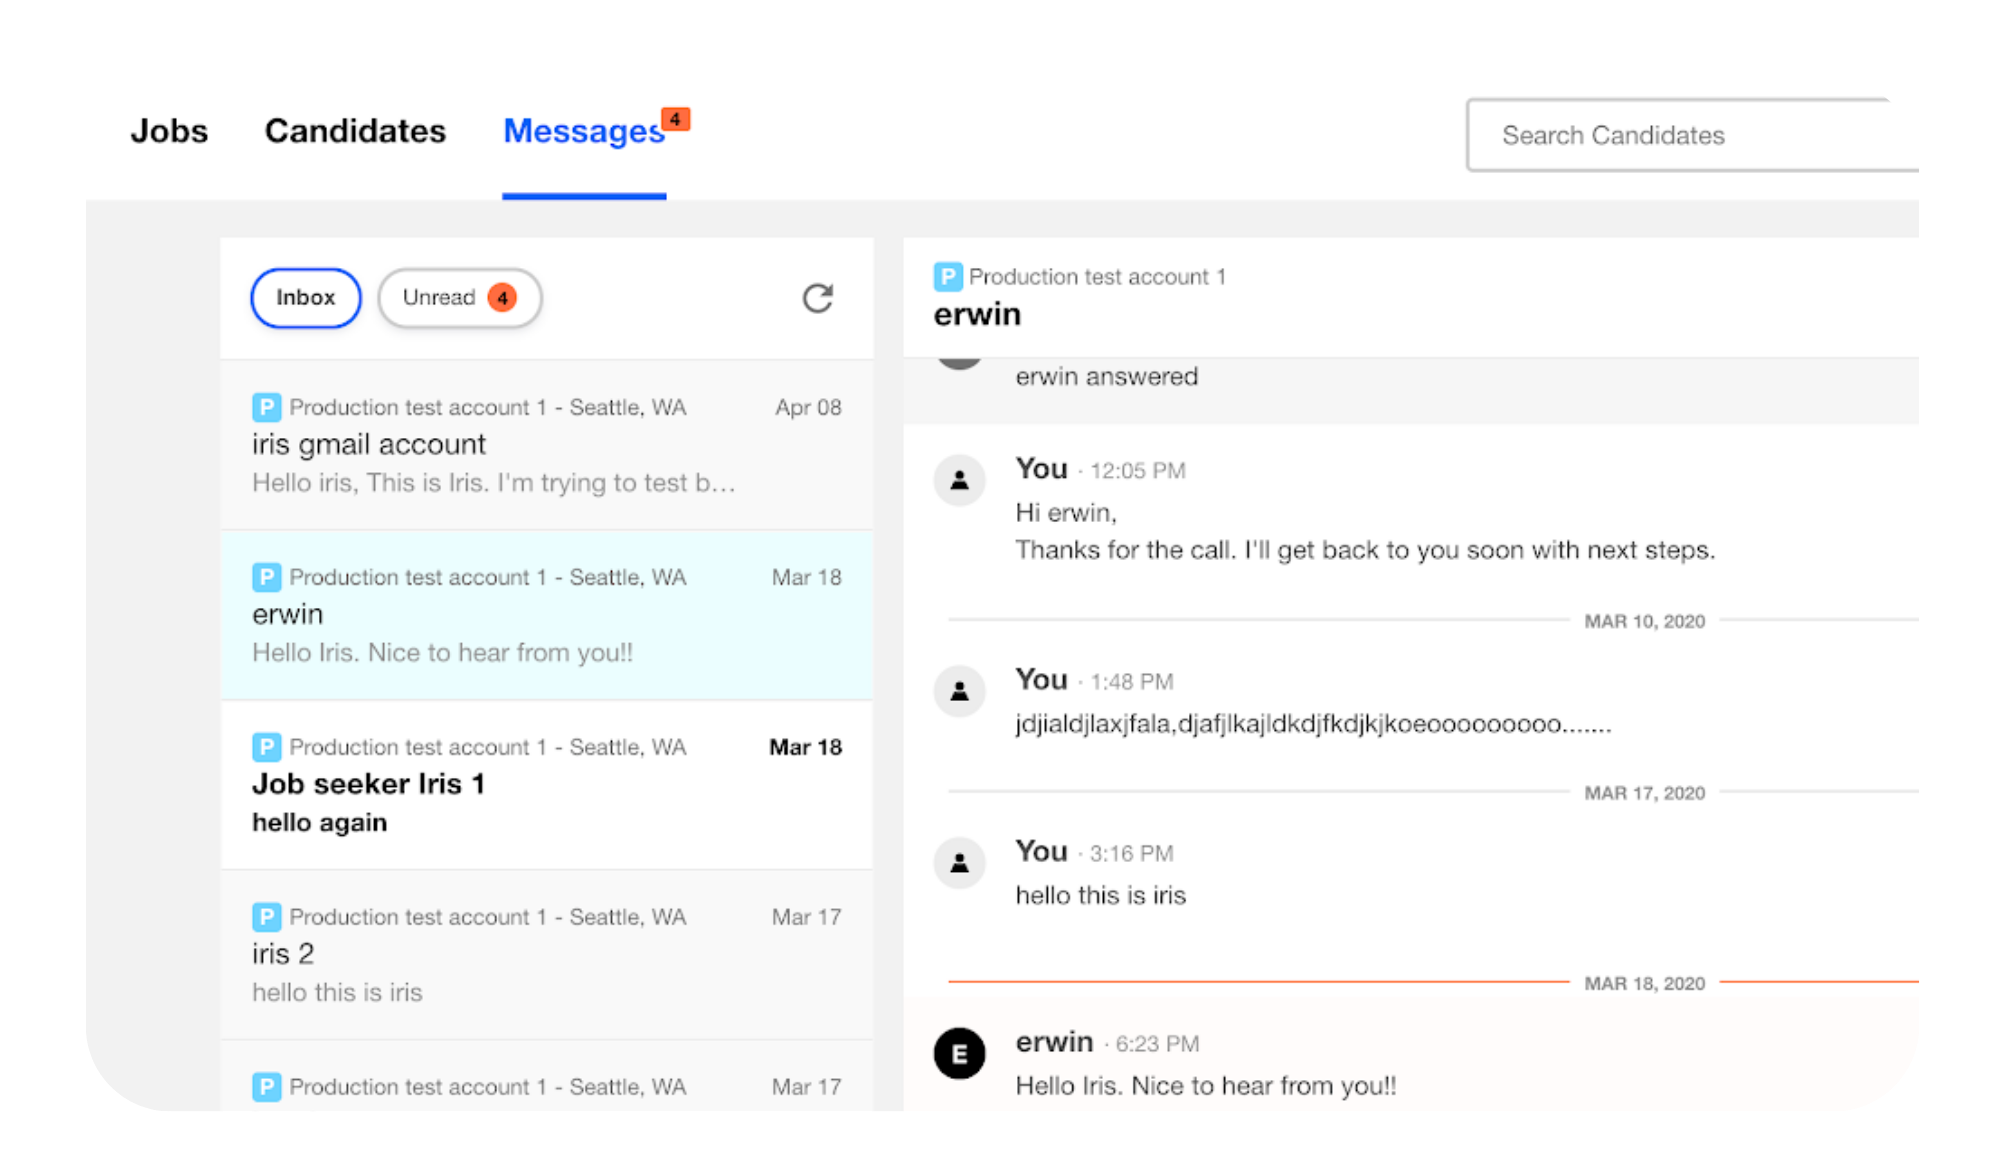Viewport: 2000px width, 1165px height.
Task: Click the user avatar beside 1:48 PM message
Action: pyautogui.click(x=959, y=691)
